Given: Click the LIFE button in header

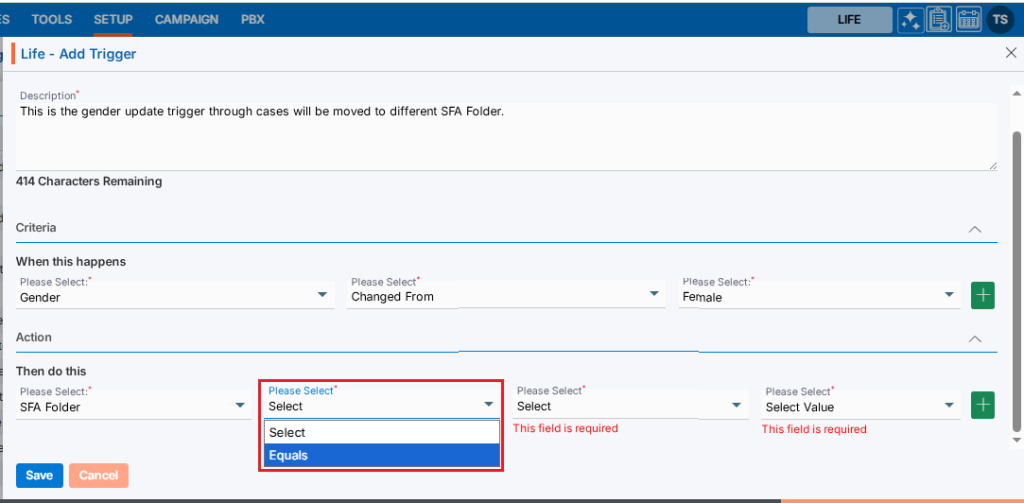Looking at the screenshot, I should click(x=849, y=19).
